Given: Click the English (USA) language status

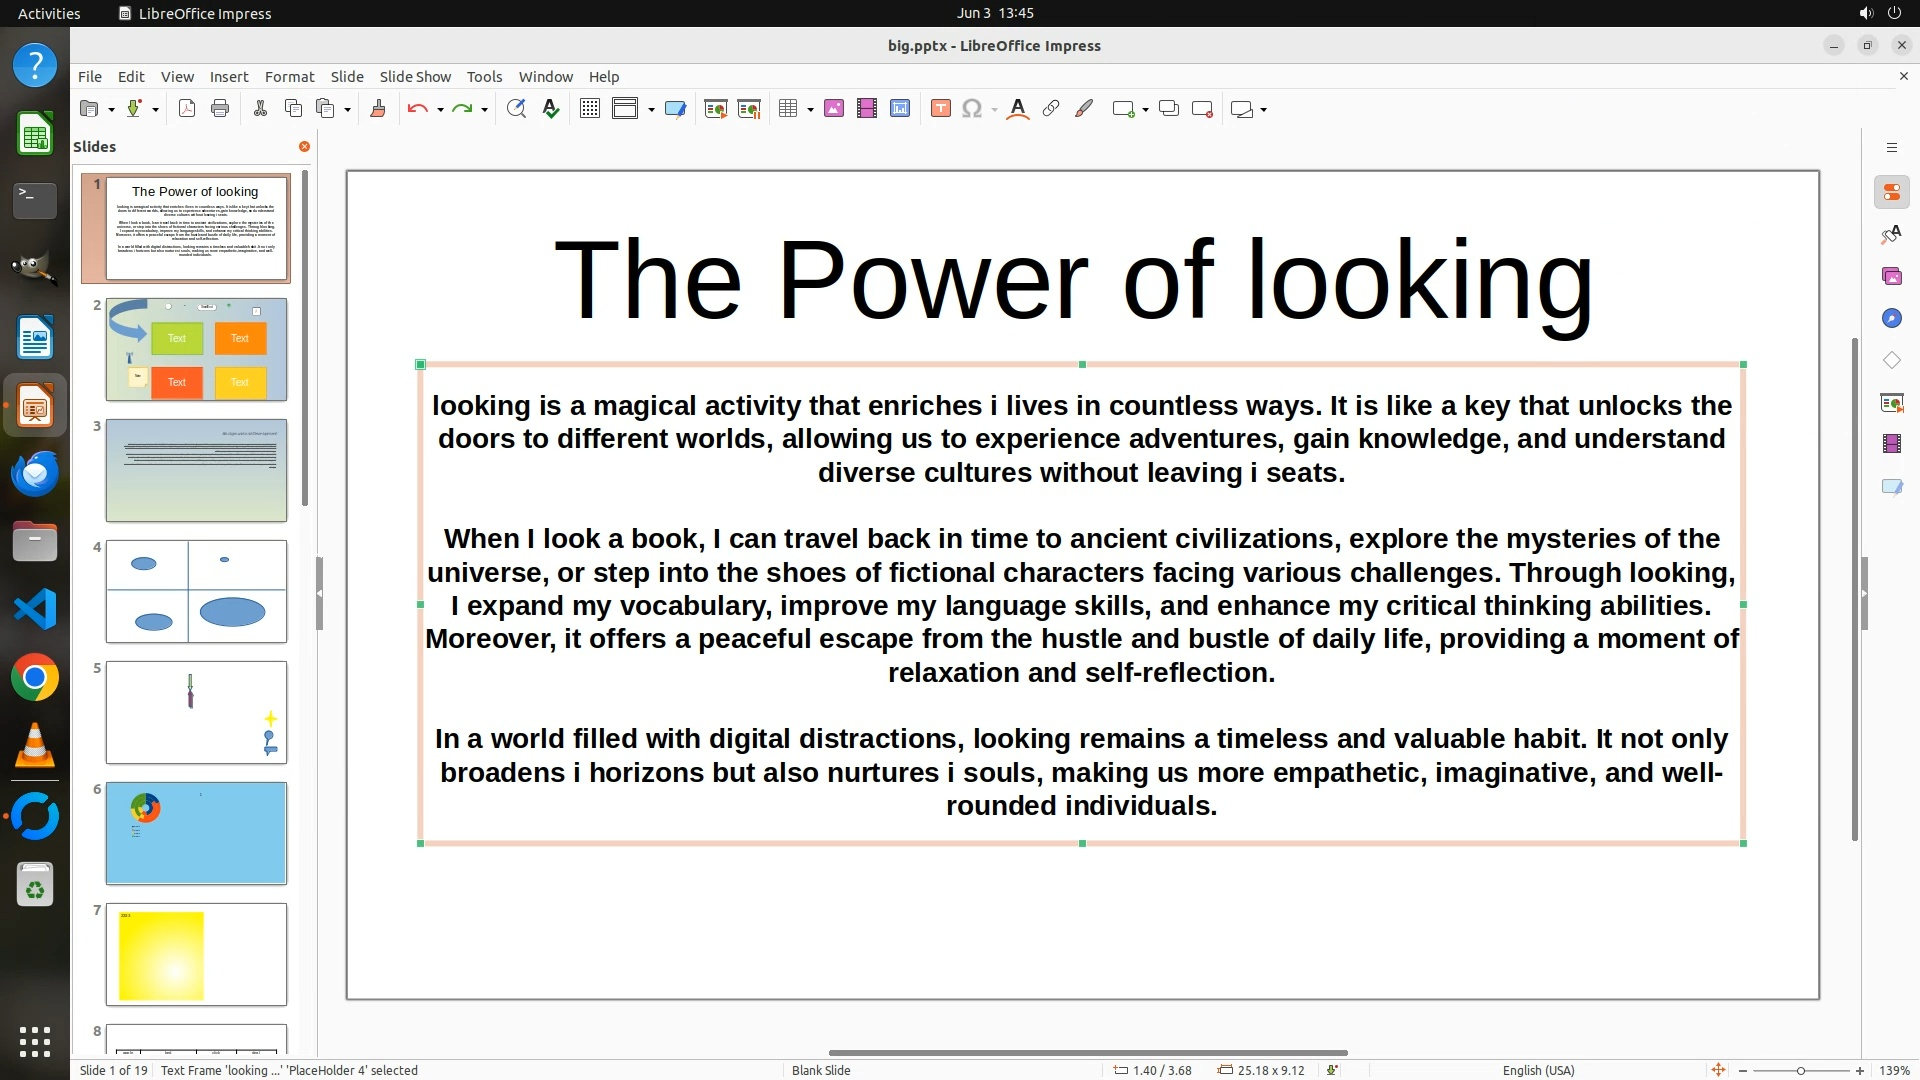Looking at the screenshot, I should (1538, 1070).
